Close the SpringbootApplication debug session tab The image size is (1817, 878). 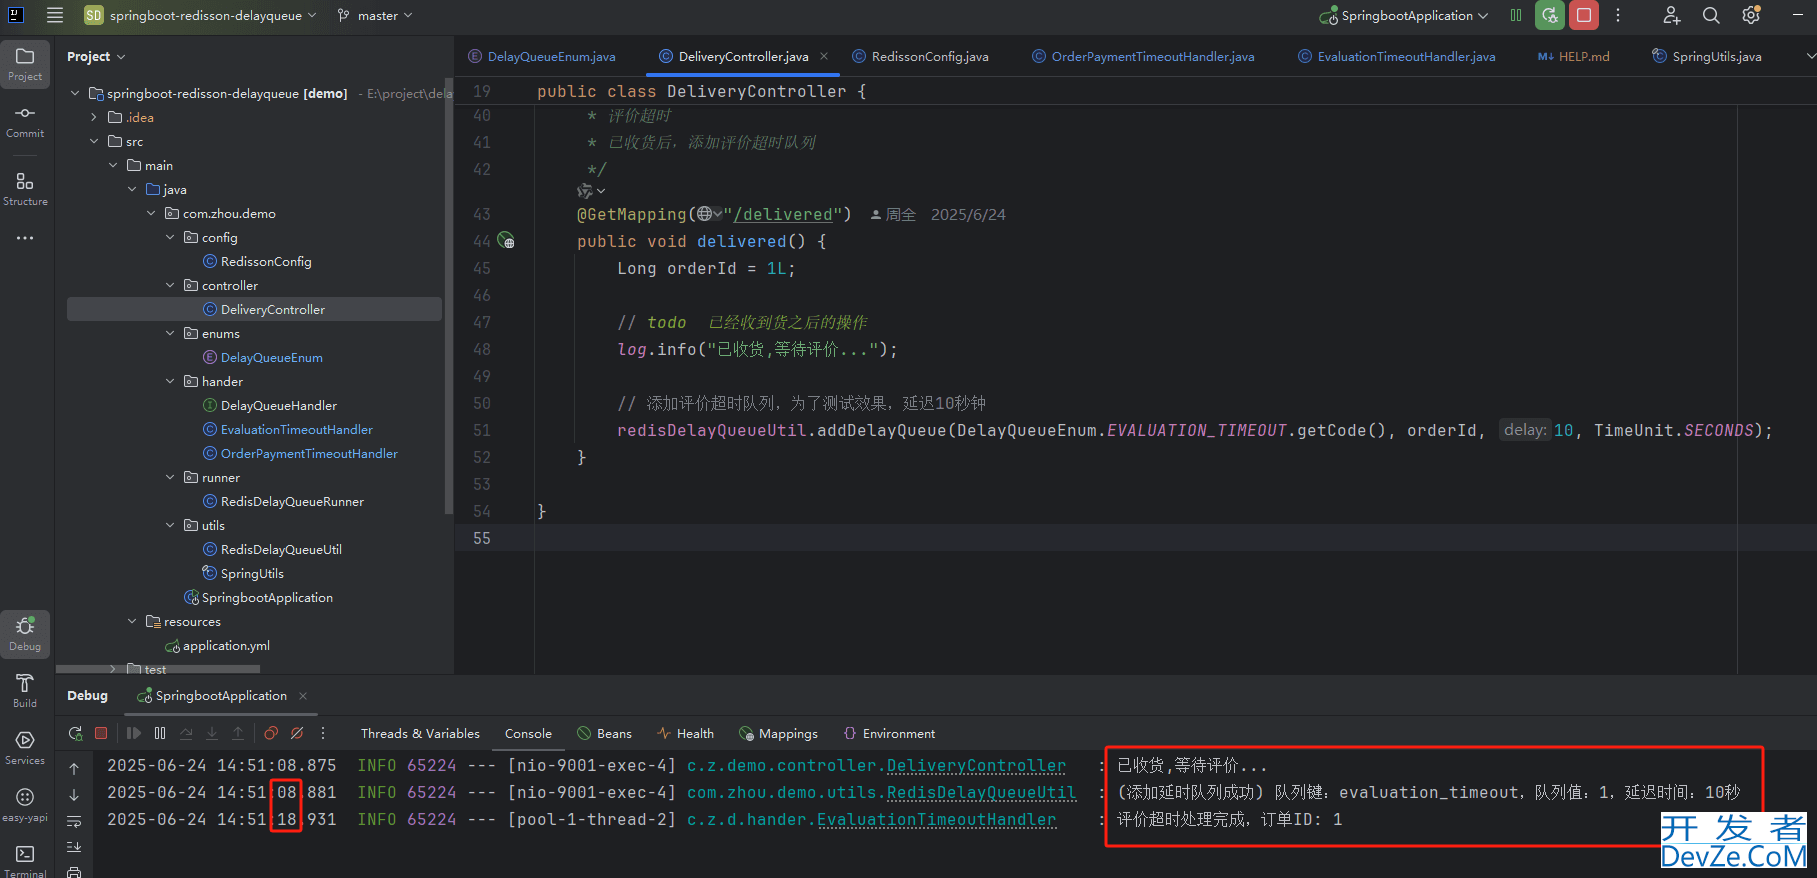(303, 696)
